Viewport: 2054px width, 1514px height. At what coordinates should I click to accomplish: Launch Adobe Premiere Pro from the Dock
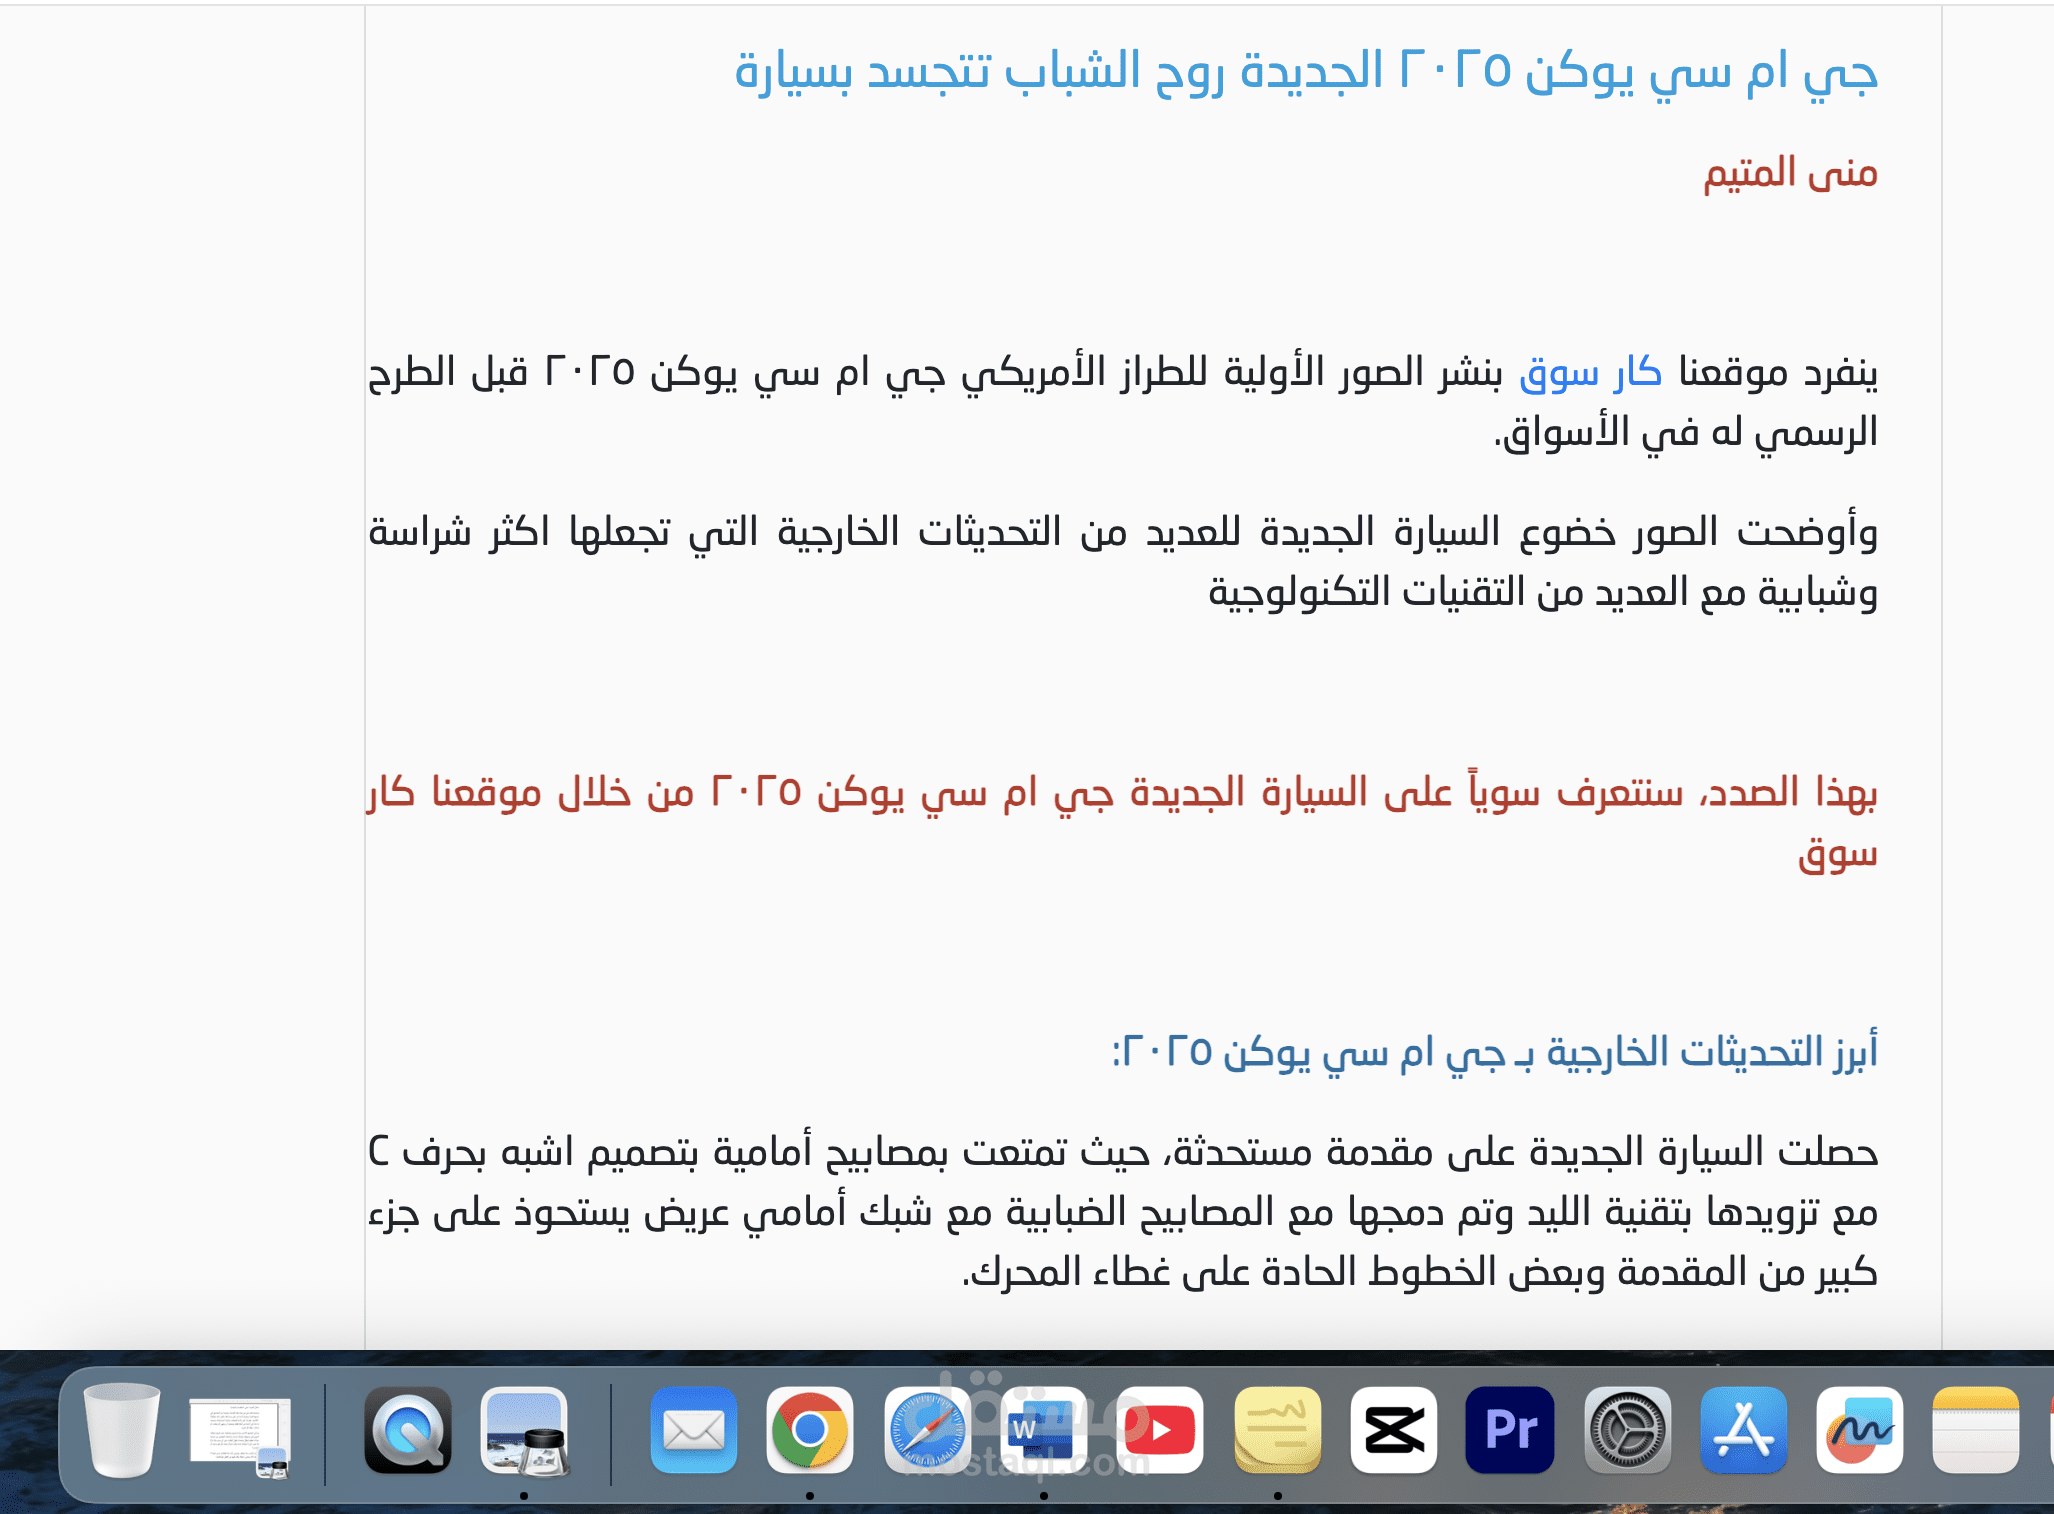1510,1430
